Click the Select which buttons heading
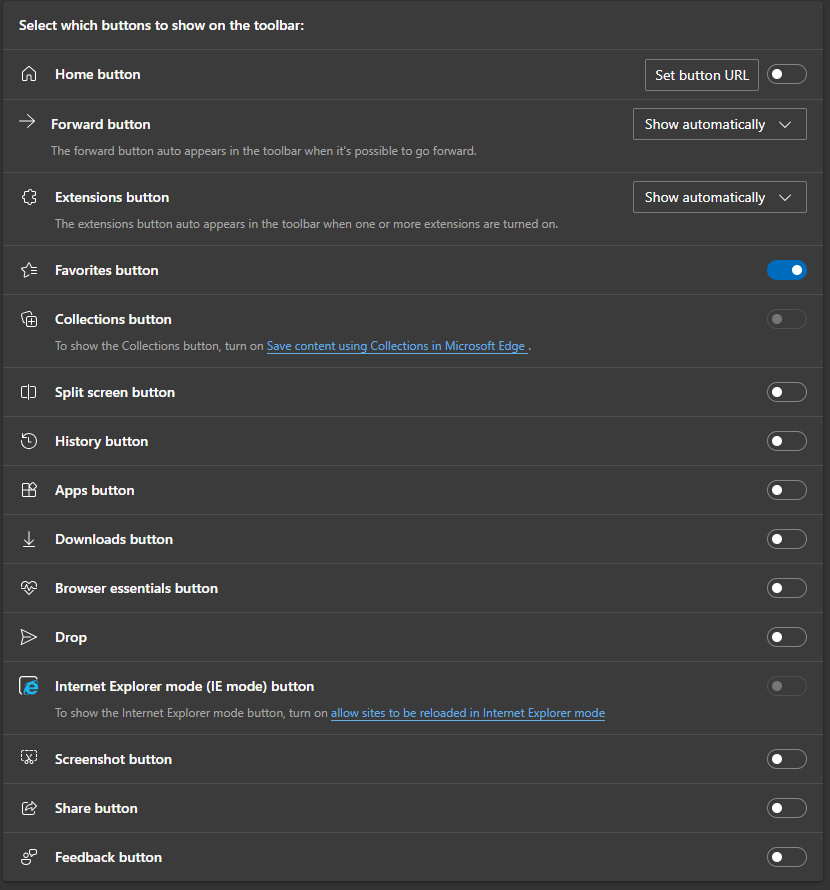The height and width of the screenshot is (890, 830). [161, 26]
